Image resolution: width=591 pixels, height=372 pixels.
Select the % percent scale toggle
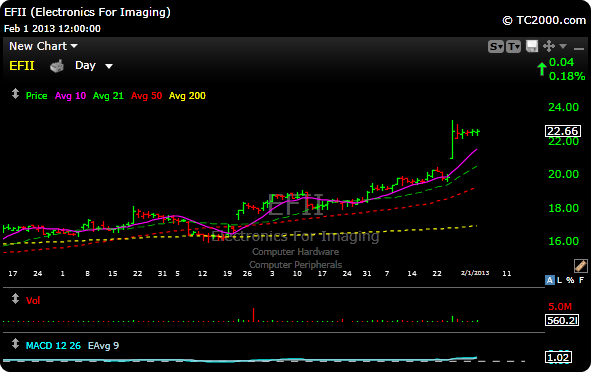(x=570, y=280)
